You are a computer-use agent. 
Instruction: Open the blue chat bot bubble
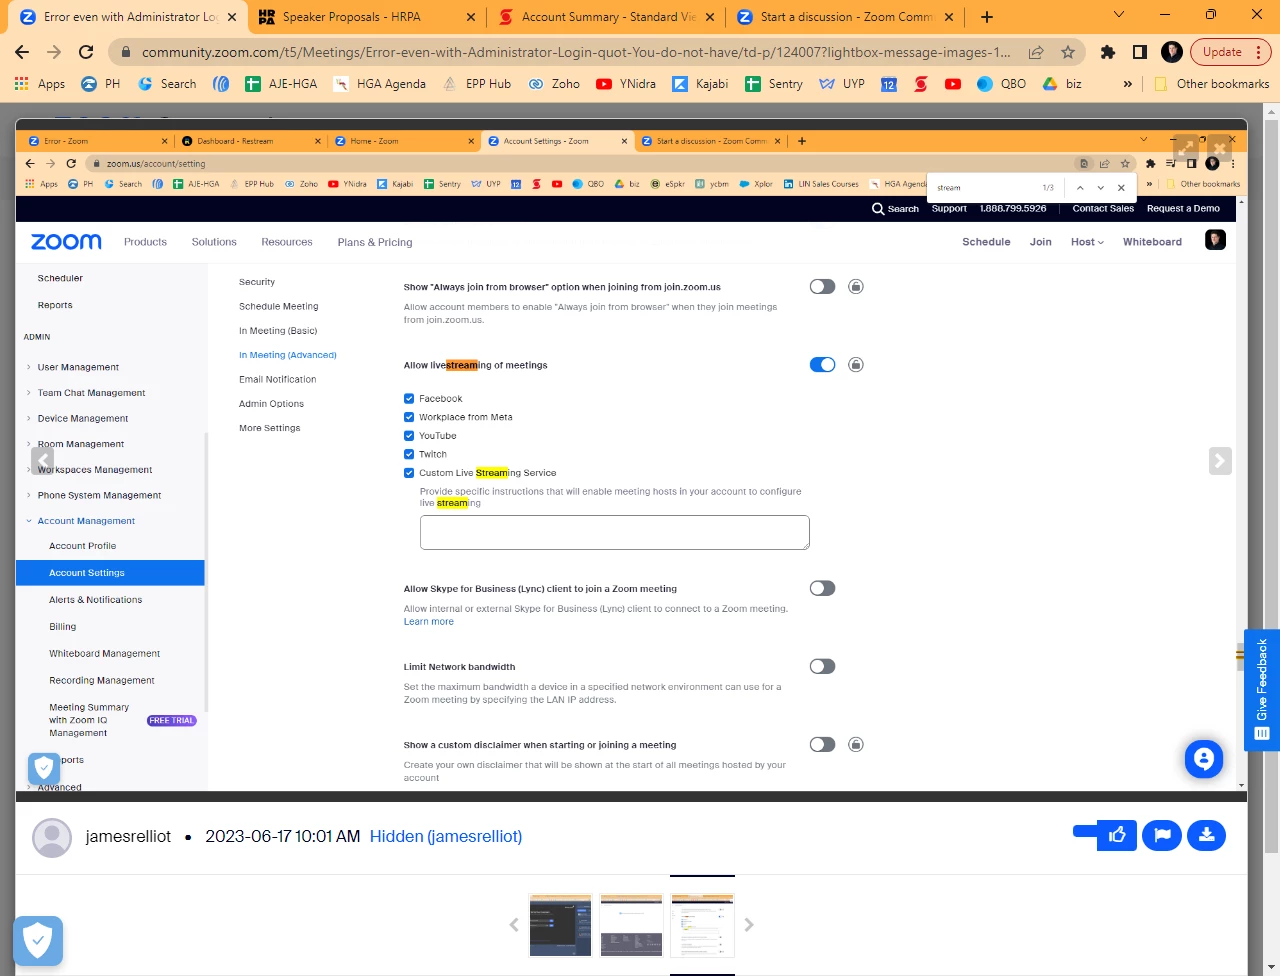point(1204,759)
